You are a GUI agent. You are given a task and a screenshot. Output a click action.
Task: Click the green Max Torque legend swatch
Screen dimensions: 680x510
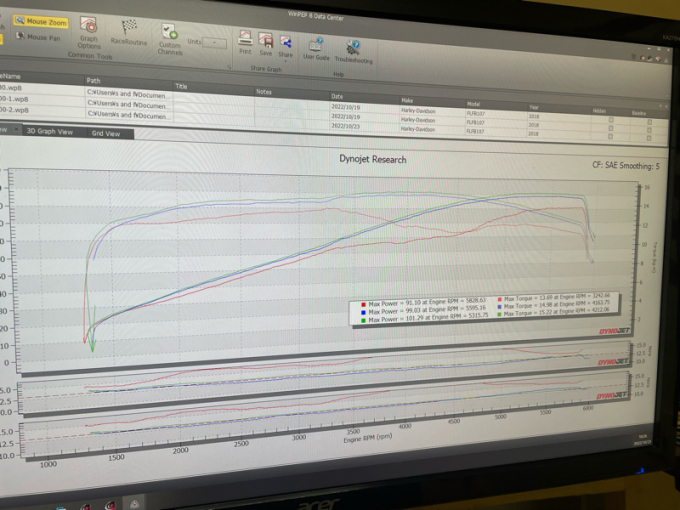coord(500,314)
